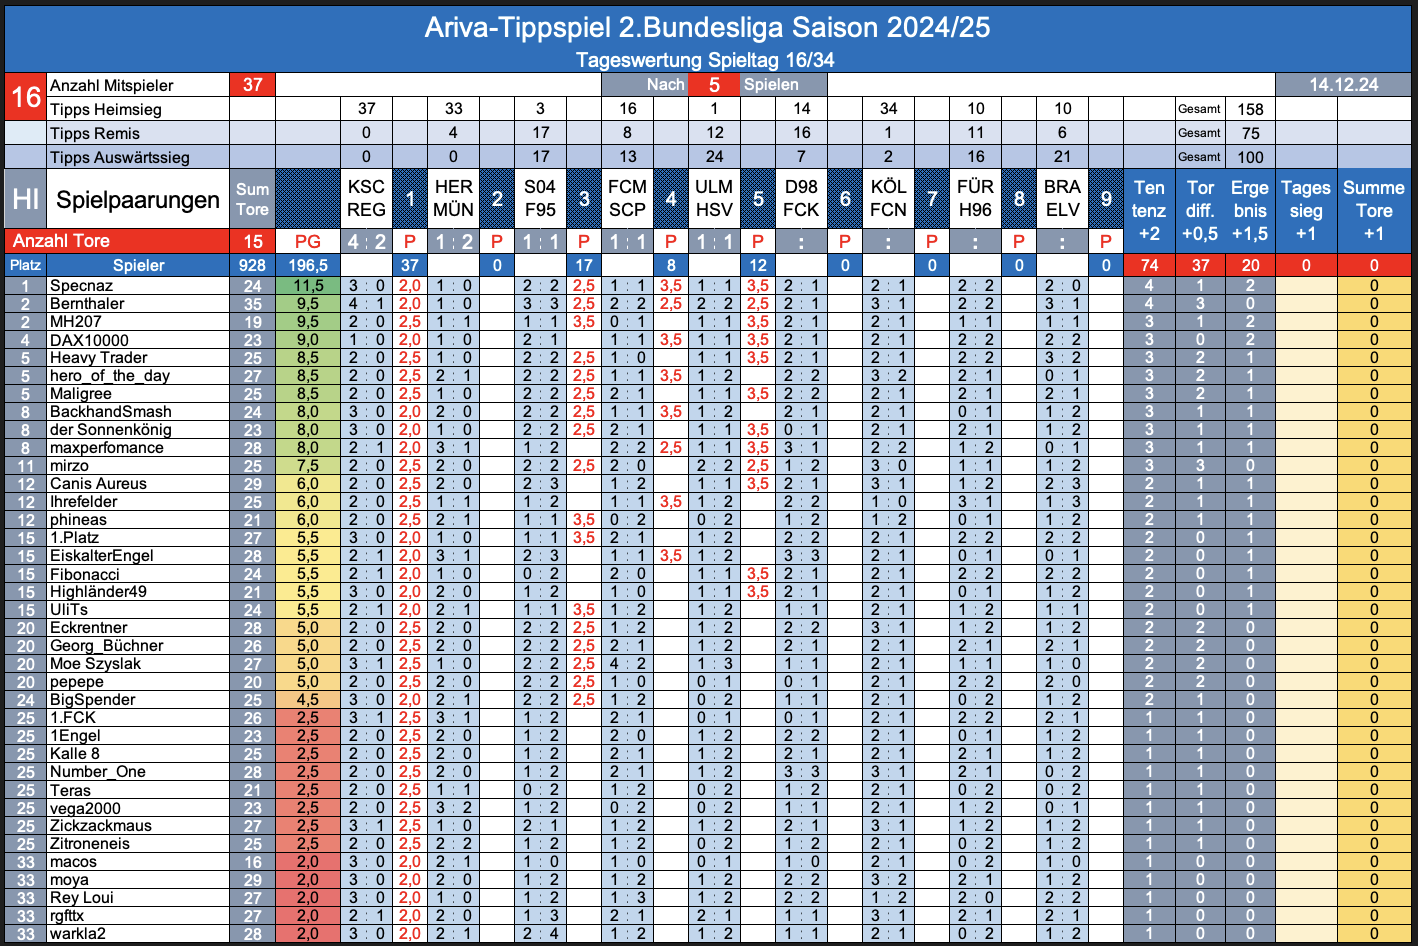Click the HER MÜN match header
Image resolution: width=1418 pixels, height=946 pixels.
pos(453,198)
